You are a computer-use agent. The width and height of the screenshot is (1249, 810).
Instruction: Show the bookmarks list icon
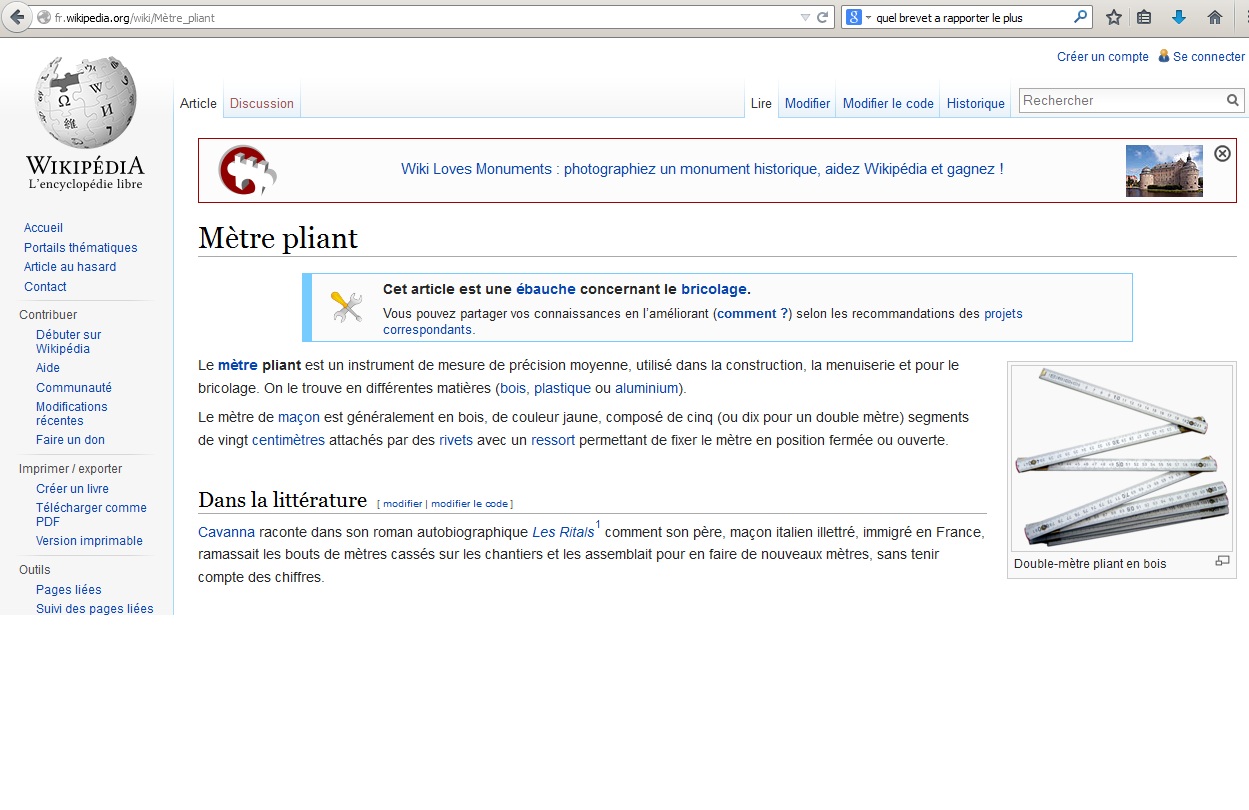point(1145,17)
